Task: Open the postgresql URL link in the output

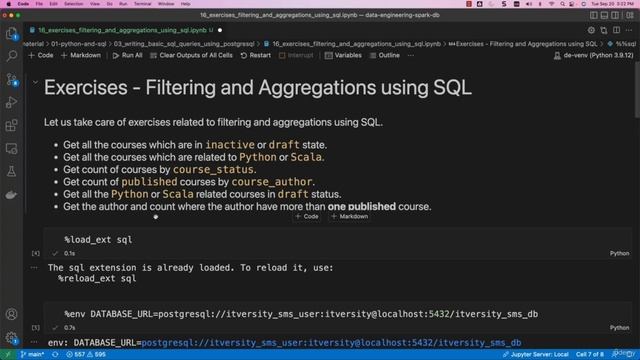Action: (x=331, y=343)
